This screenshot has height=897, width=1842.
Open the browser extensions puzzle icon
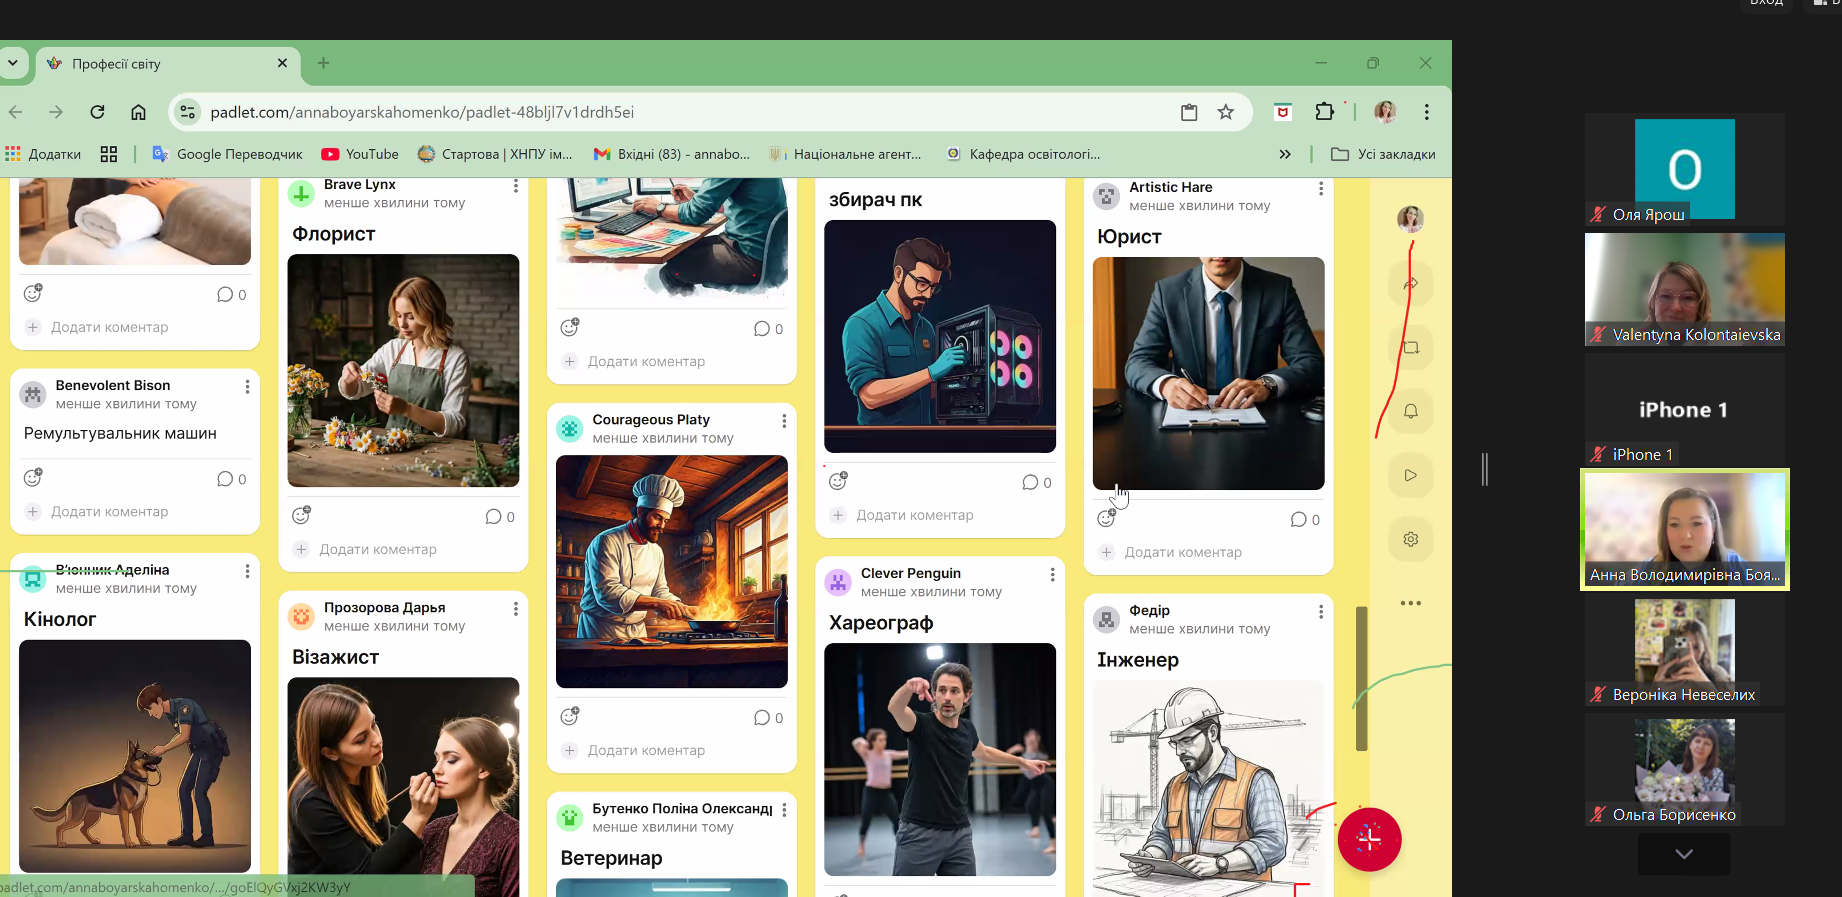(x=1324, y=112)
